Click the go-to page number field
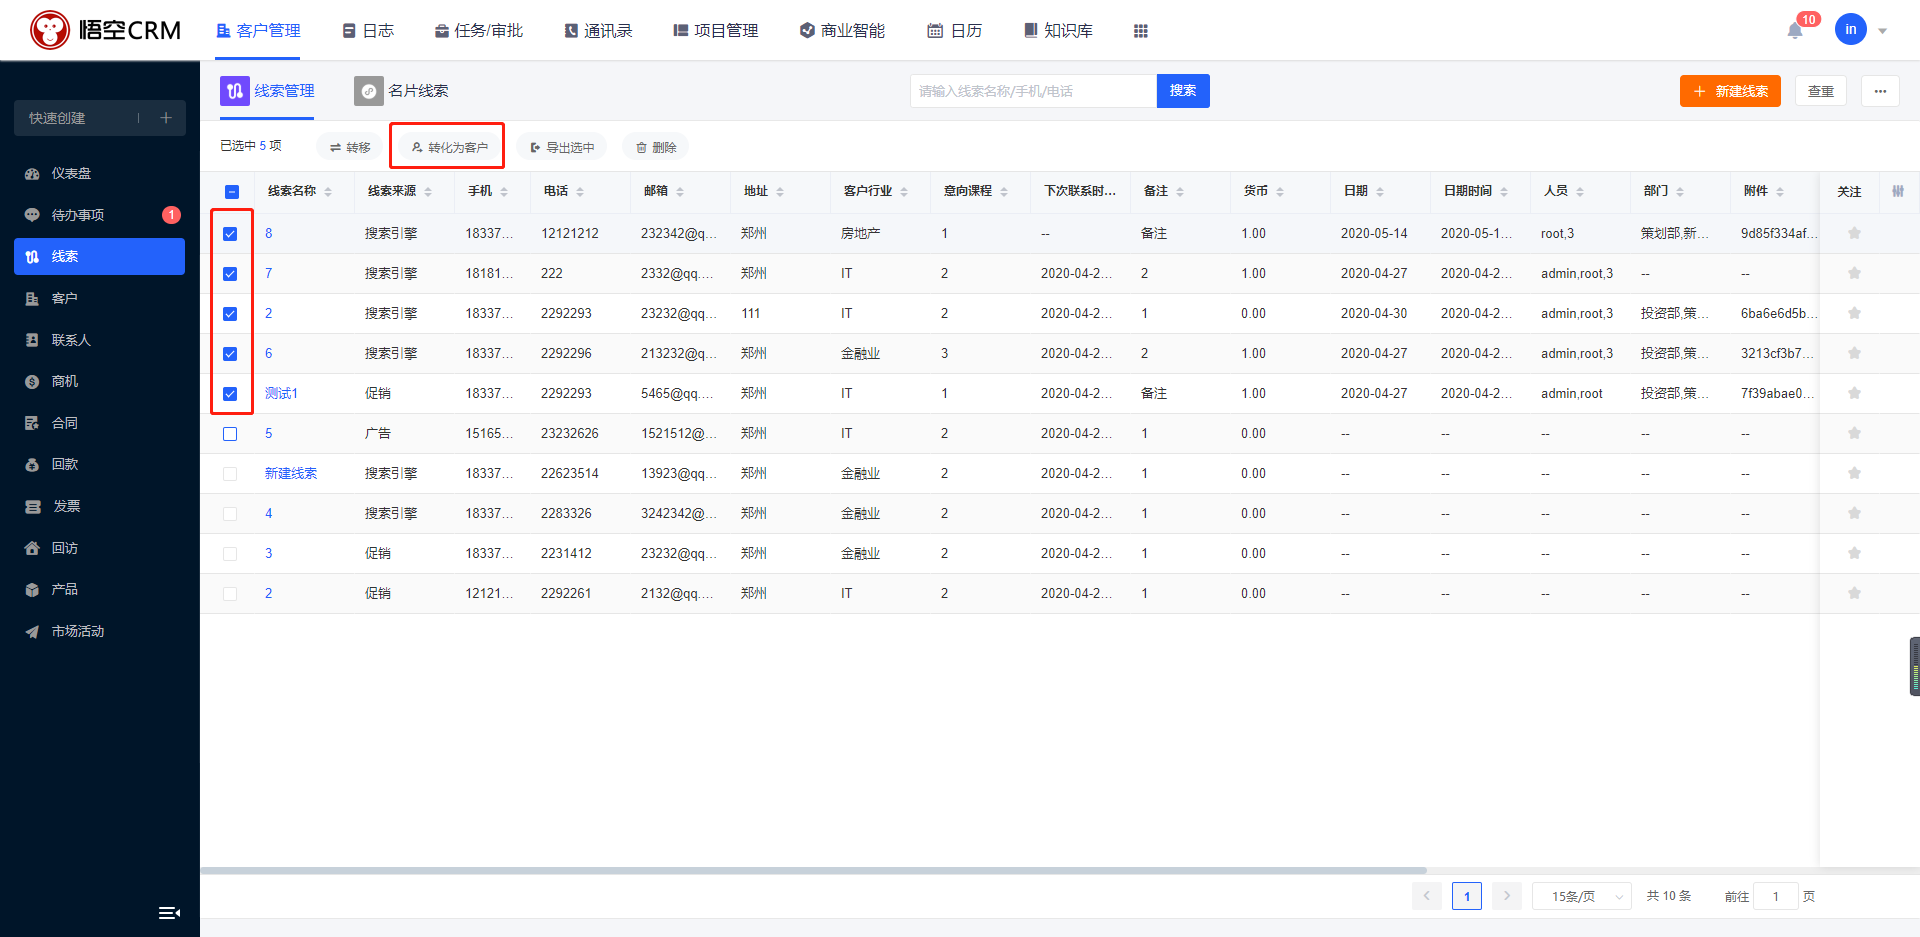 (1776, 896)
